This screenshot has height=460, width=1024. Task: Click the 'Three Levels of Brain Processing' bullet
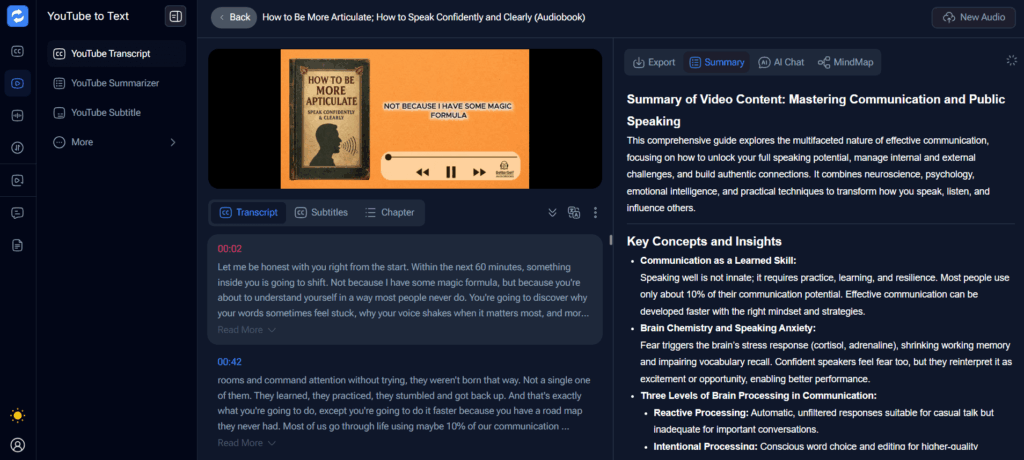[758, 396]
